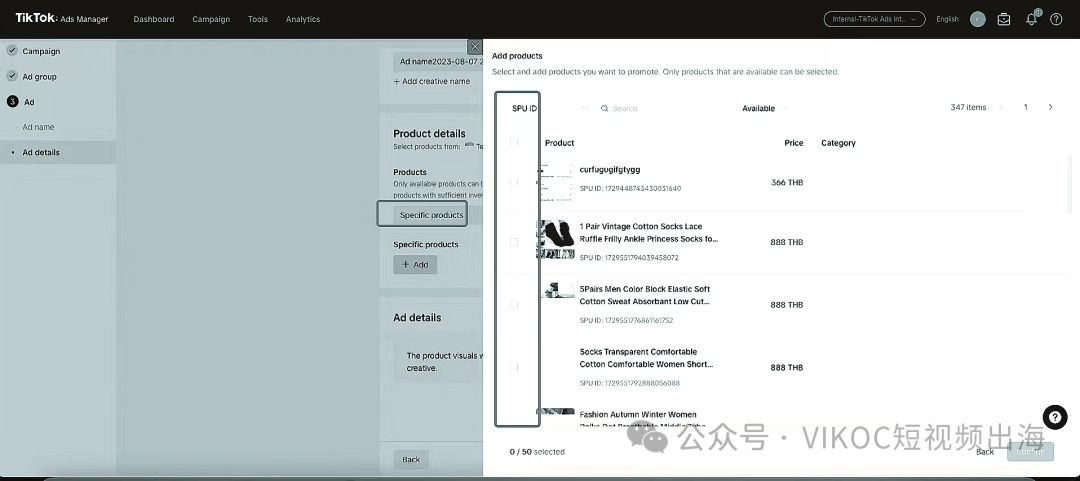Open the Internal-TikTok Ads account dropdown
1080x481 pixels.
tap(874, 19)
